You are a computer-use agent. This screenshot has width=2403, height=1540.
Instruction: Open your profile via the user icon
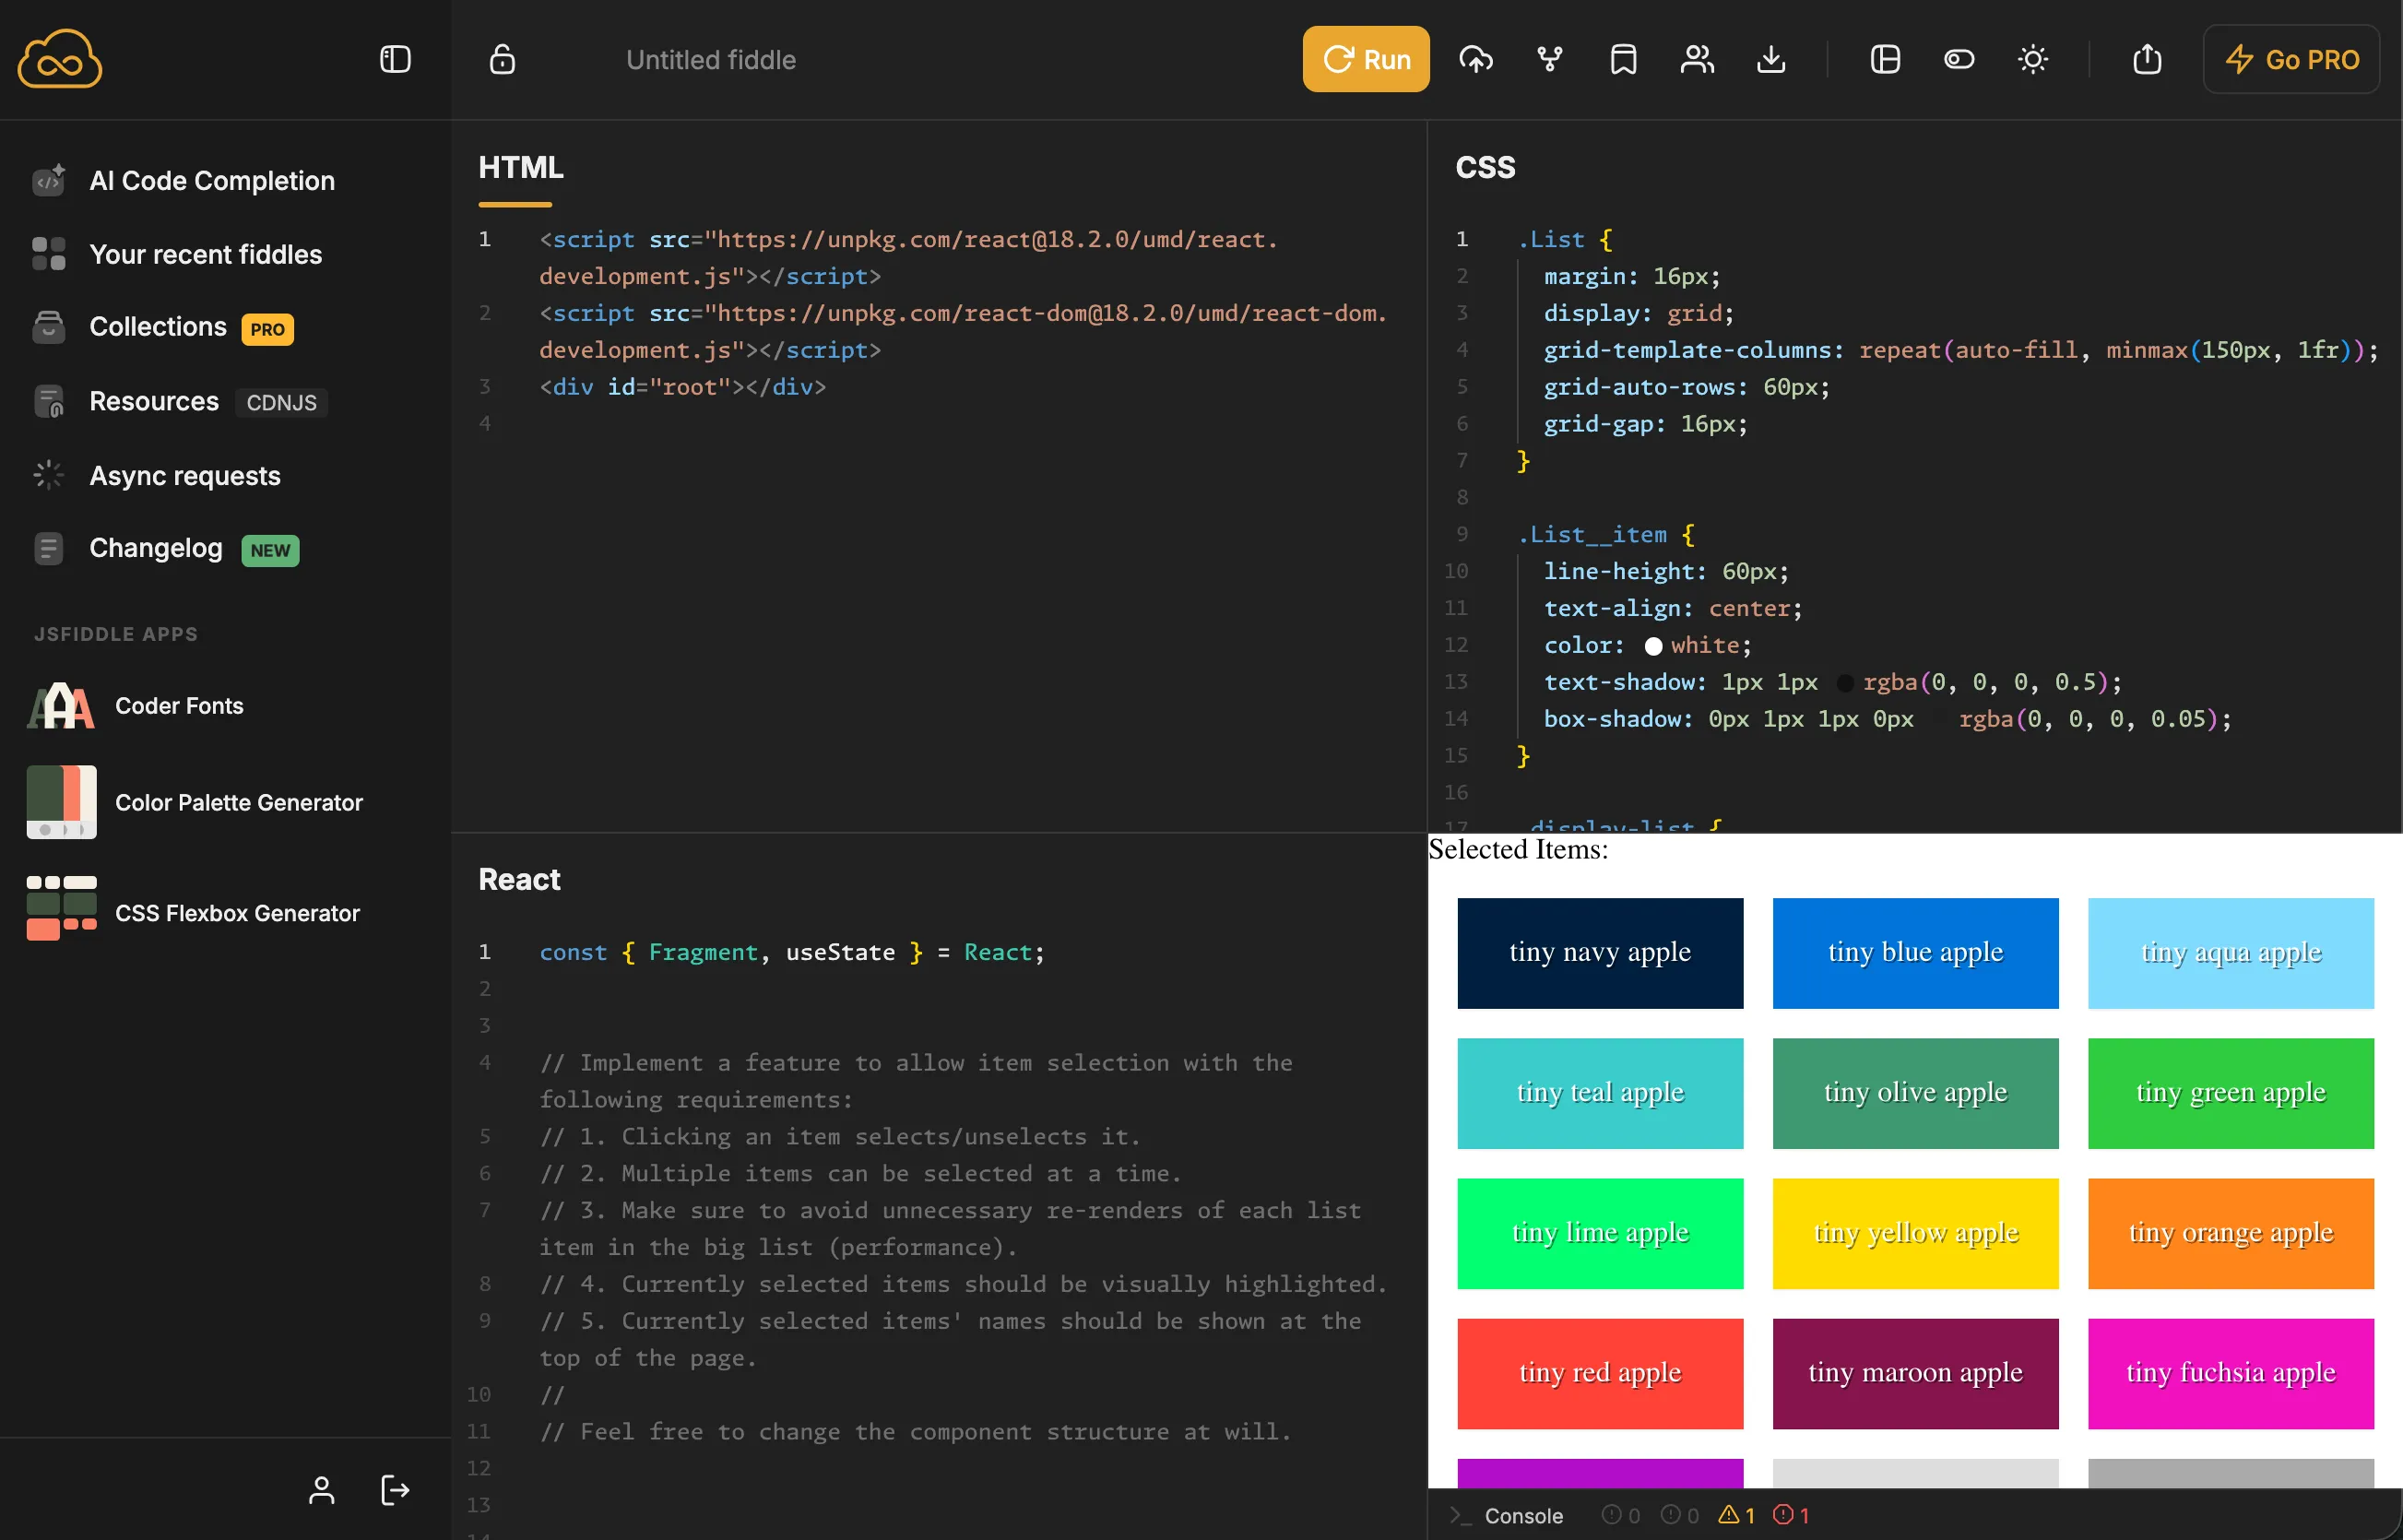321,1490
